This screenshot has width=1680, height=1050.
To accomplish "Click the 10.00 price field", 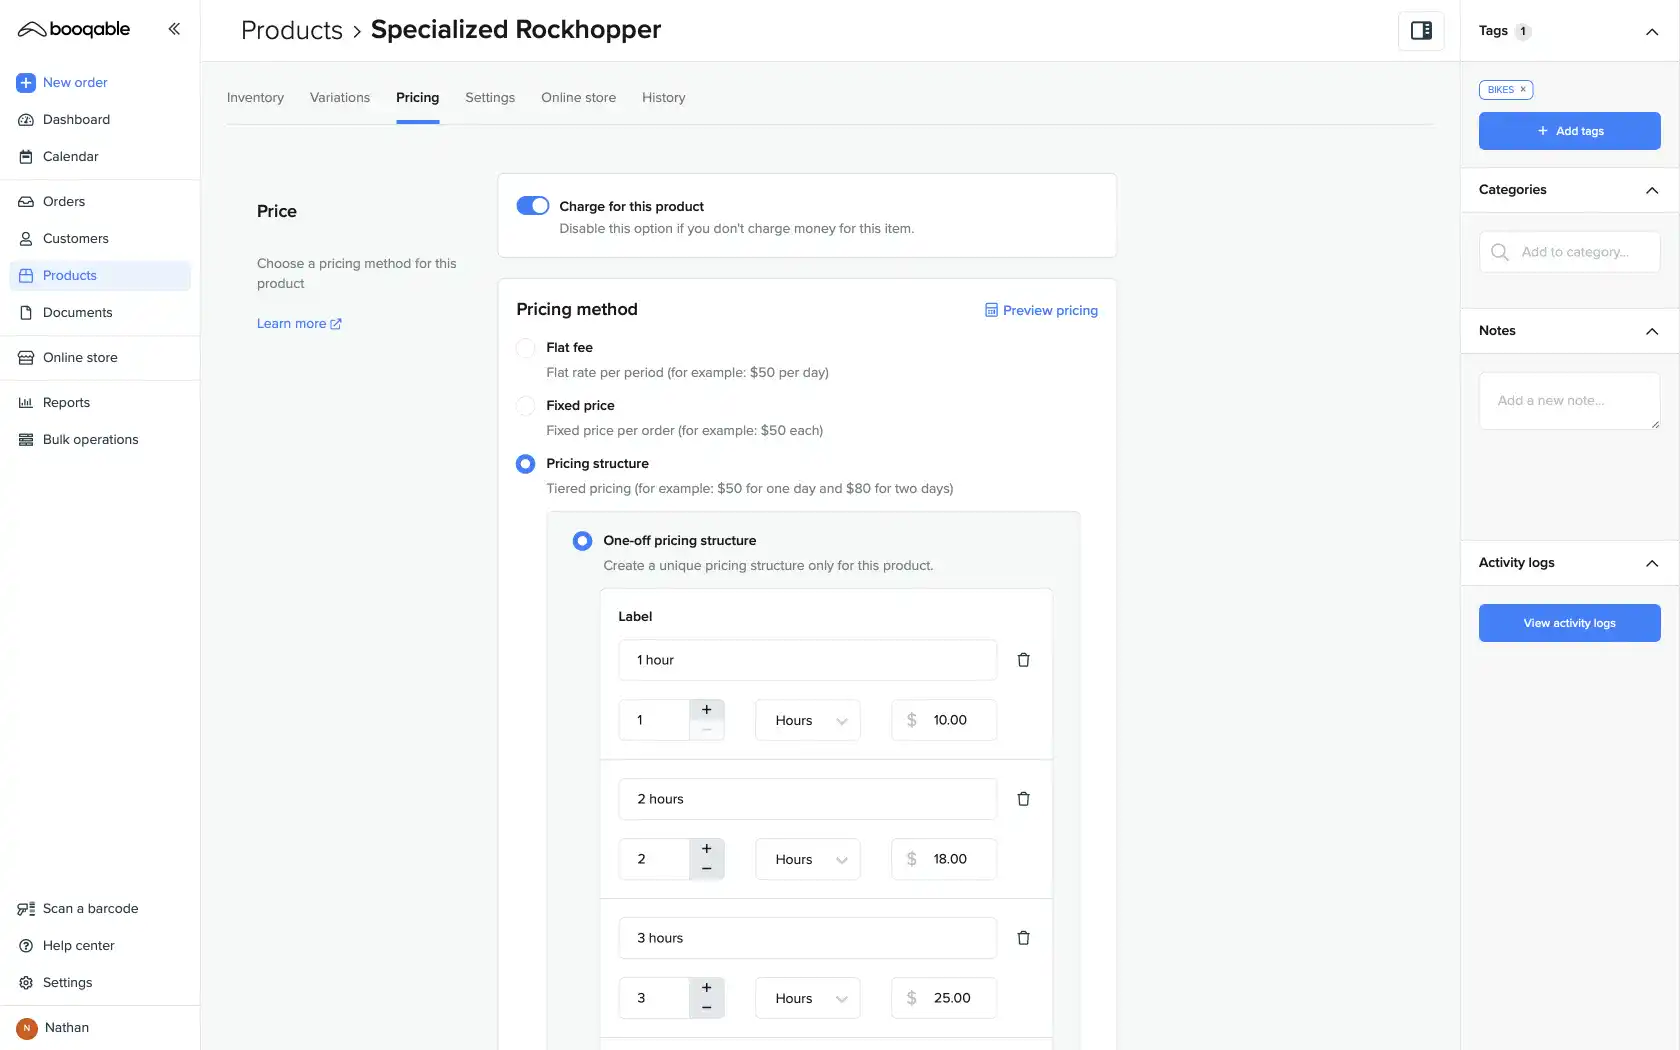I will tap(944, 720).
